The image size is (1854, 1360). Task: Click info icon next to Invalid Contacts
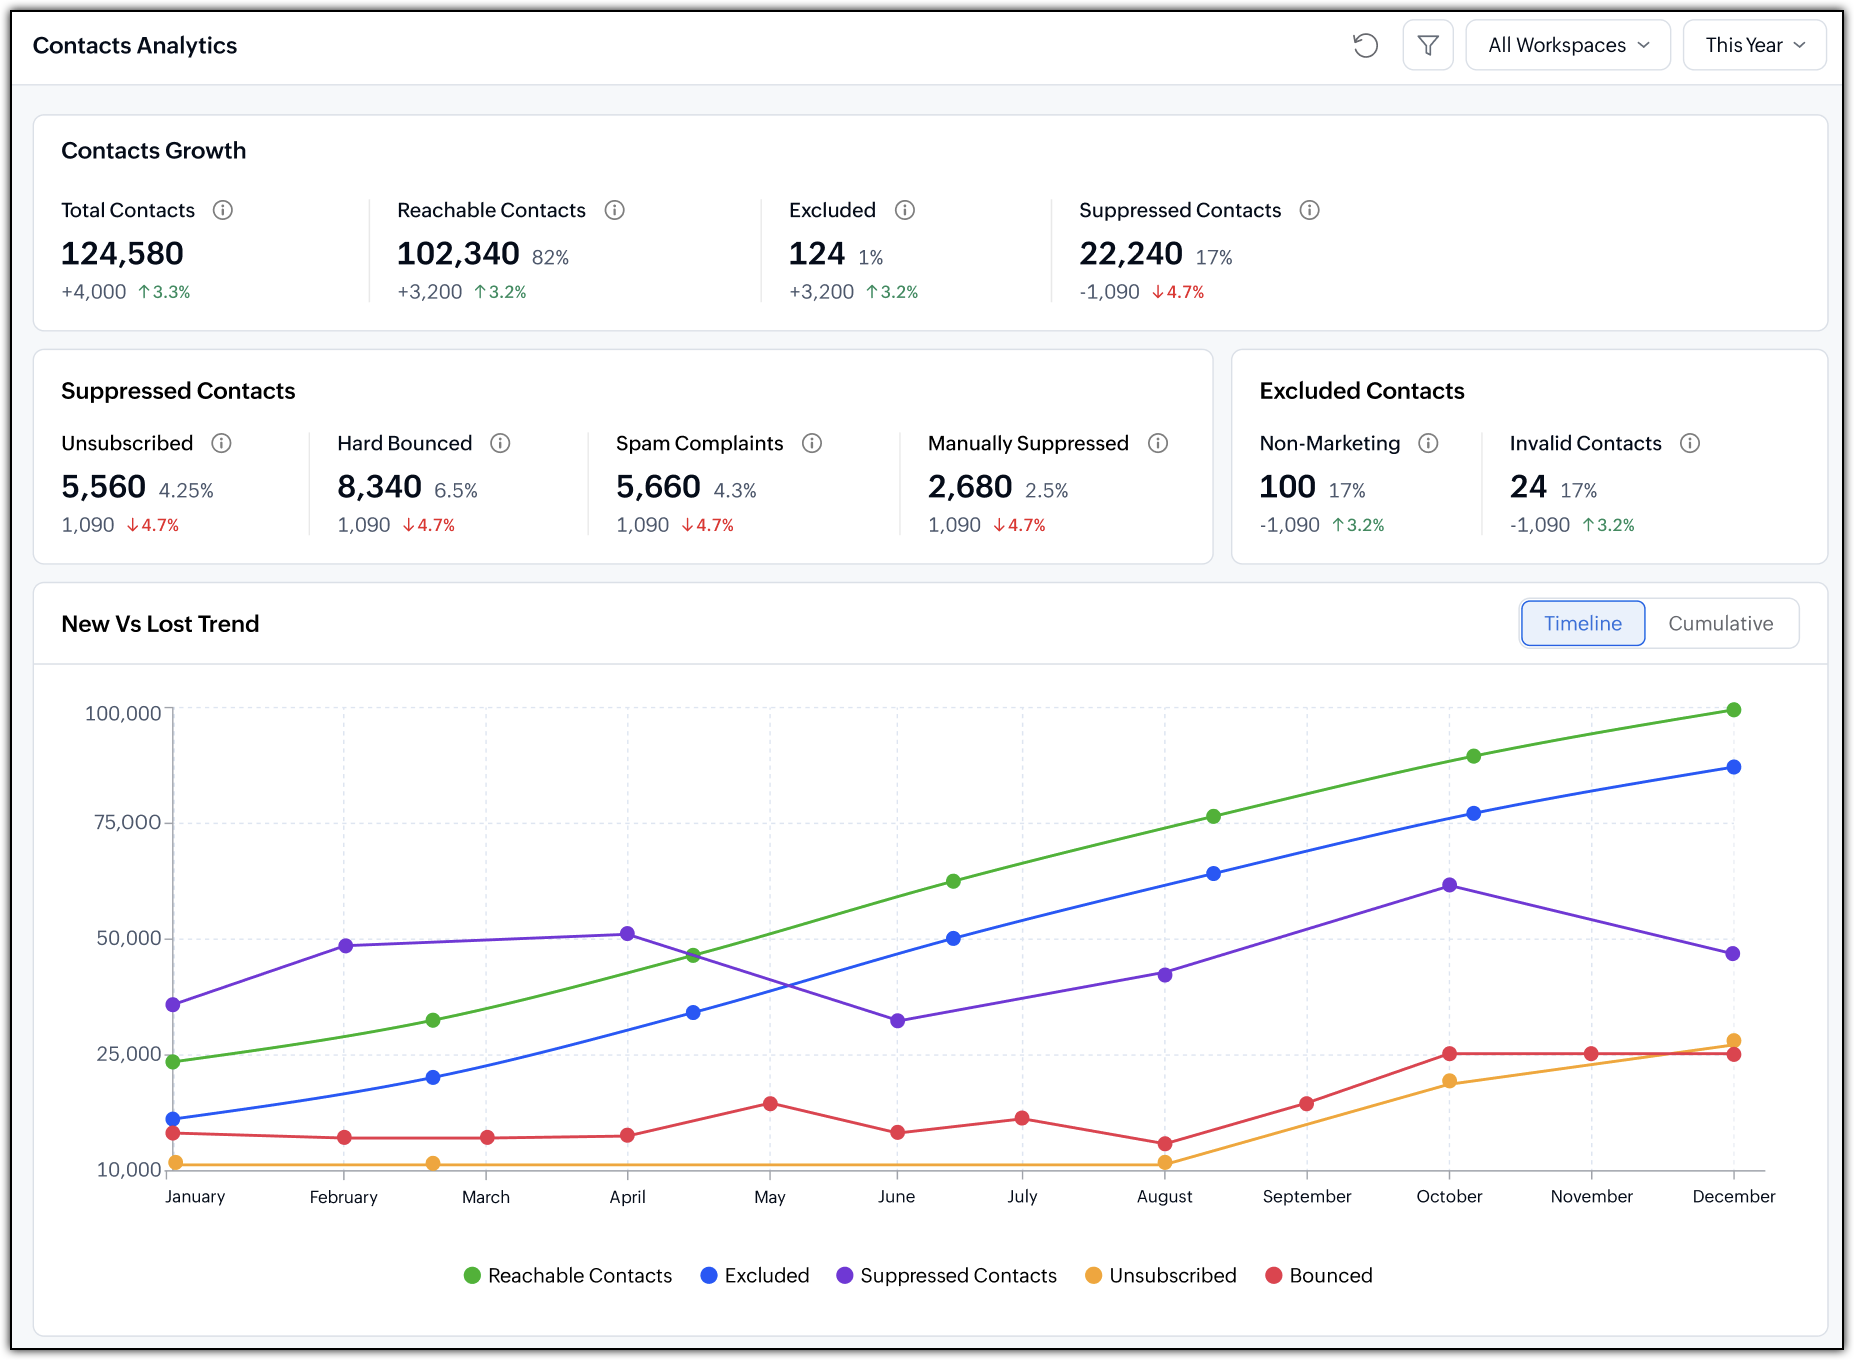(1690, 443)
